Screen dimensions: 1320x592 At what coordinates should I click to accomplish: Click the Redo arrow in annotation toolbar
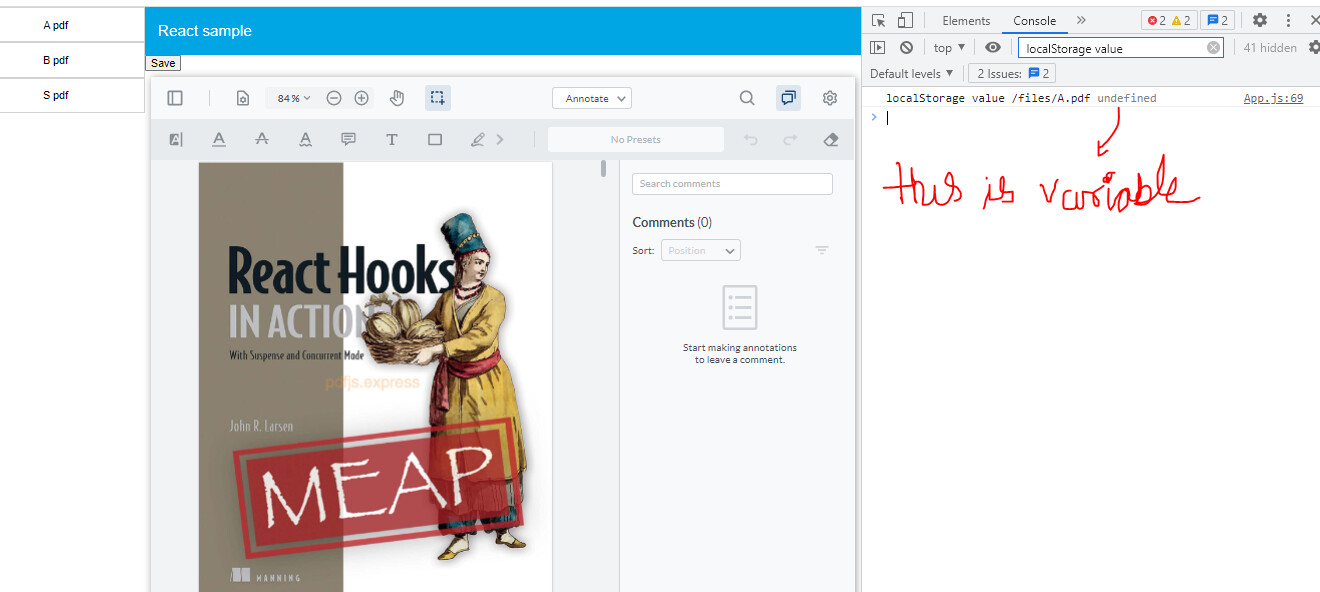coord(790,140)
